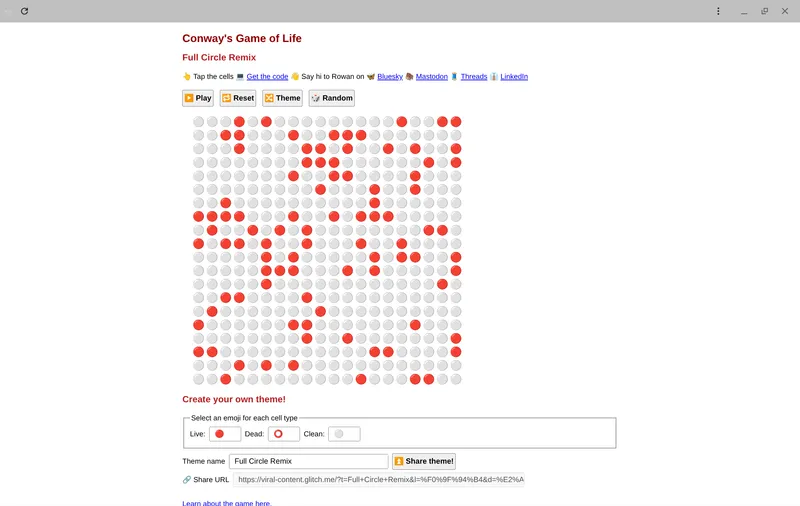This screenshot has width=800, height=506.
Task: Click the Share theme! button
Action: coord(424,461)
